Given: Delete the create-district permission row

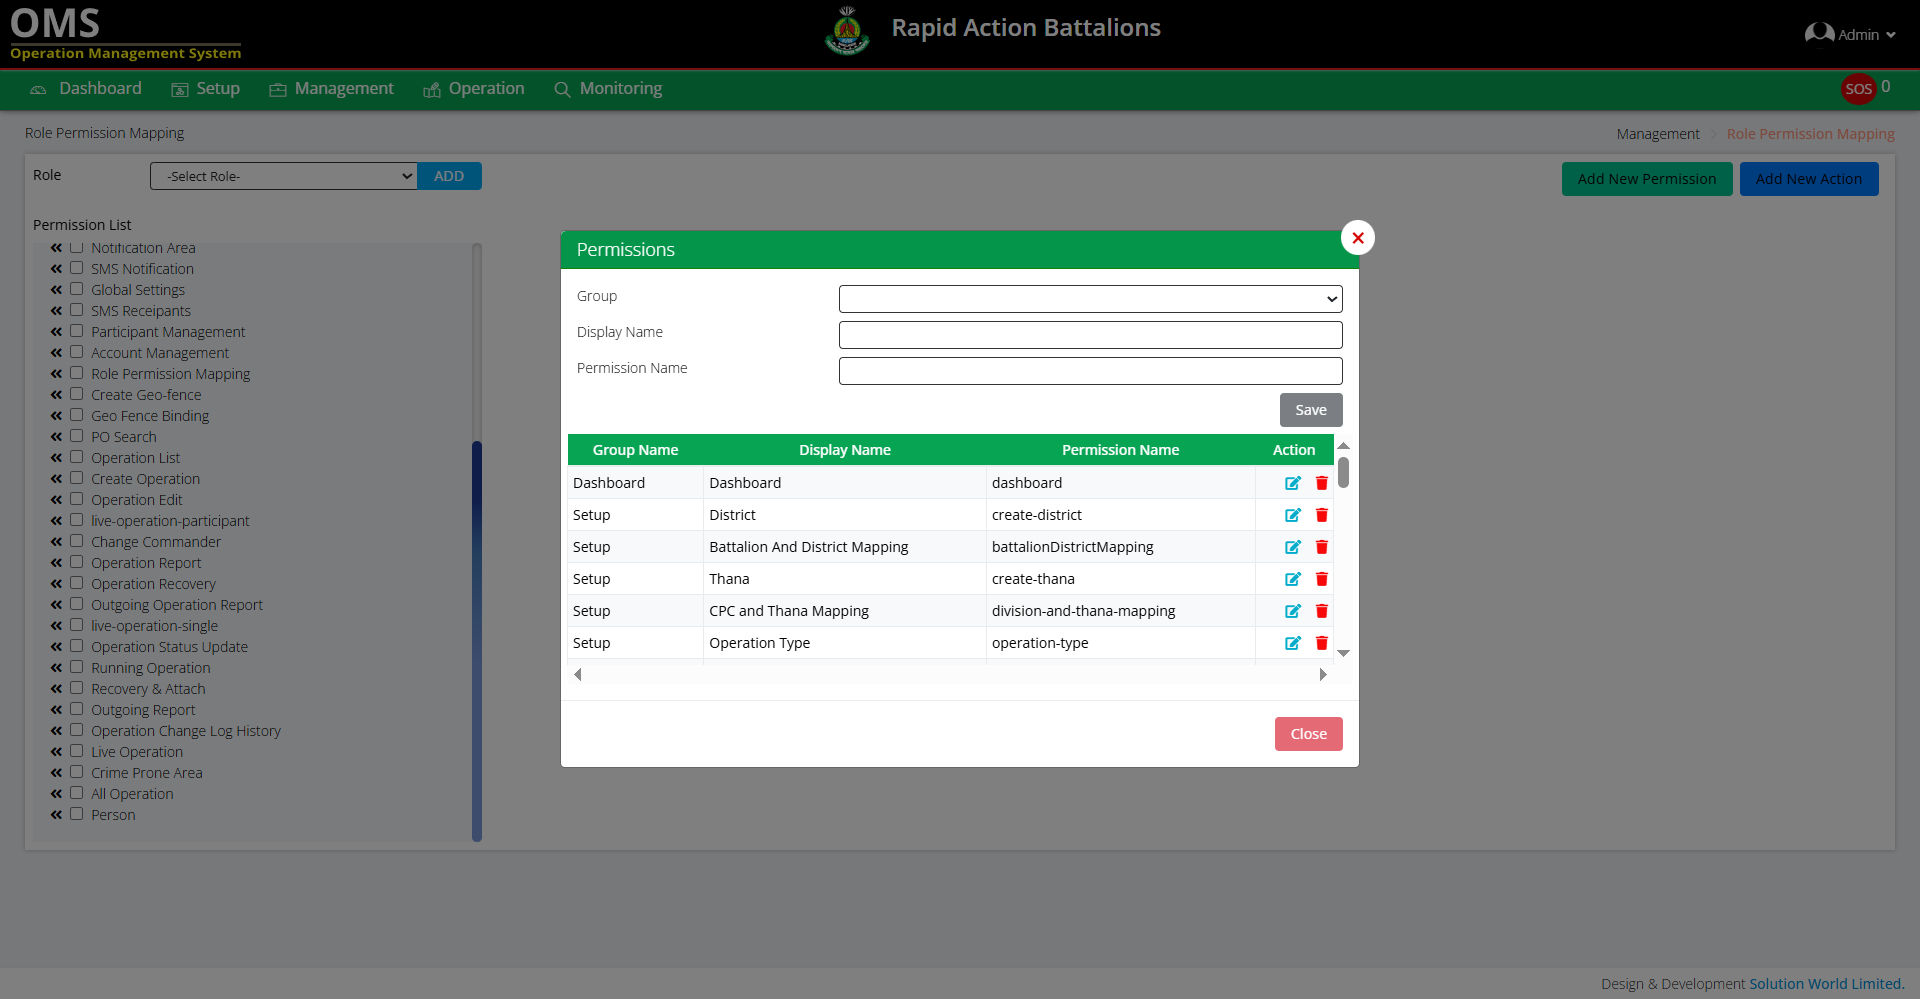Looking at the screenshot, I should coord(1321,515).
